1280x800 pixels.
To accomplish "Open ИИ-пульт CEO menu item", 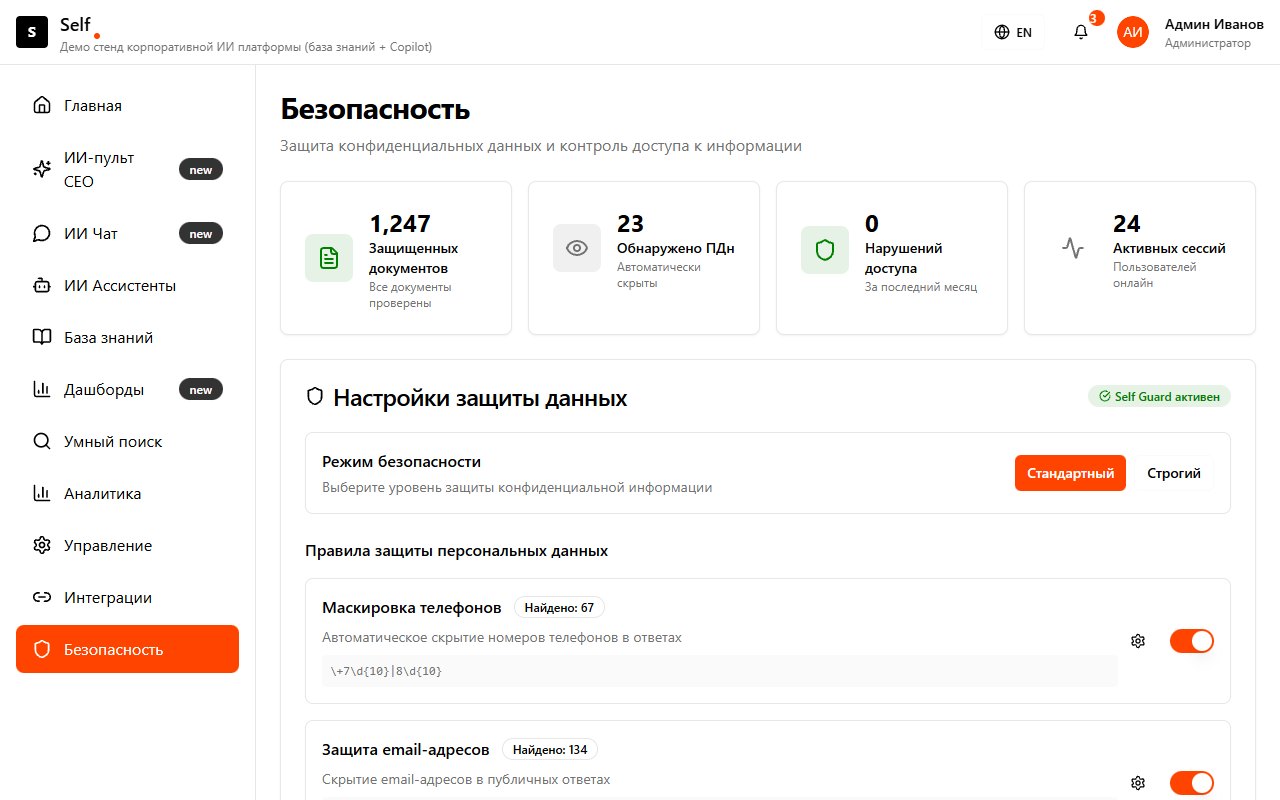I will pos(127,169).
